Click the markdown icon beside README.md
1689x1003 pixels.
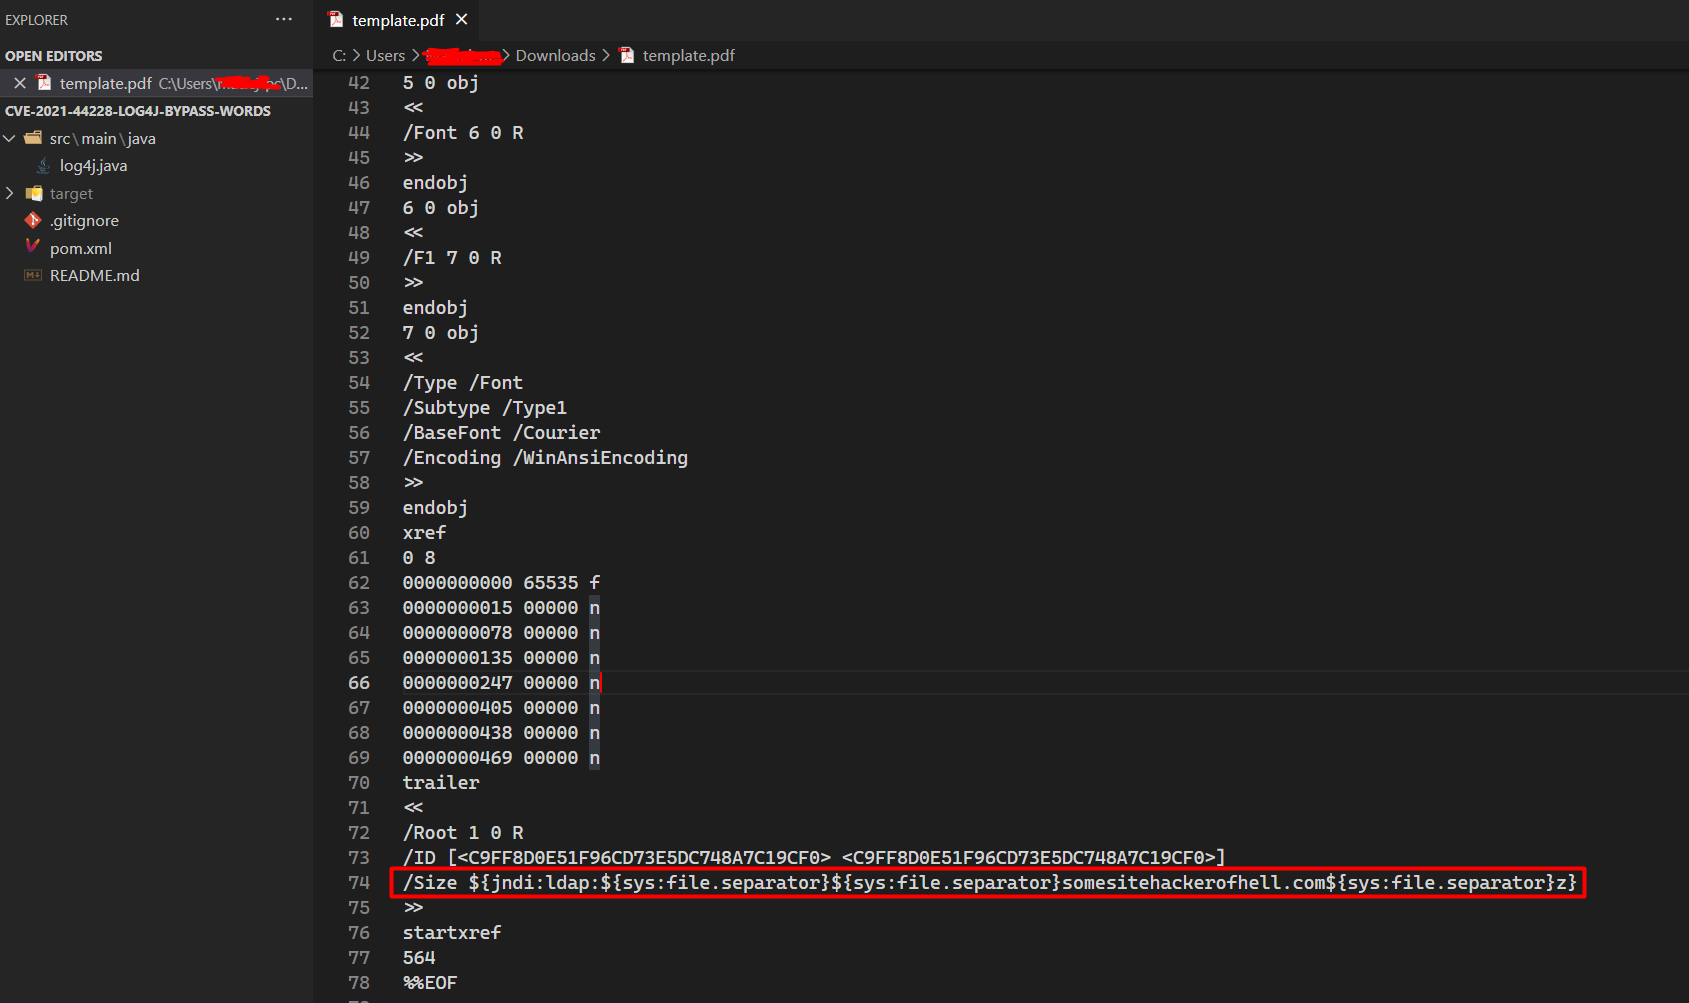pyautogui.click(x=33, y=275)
